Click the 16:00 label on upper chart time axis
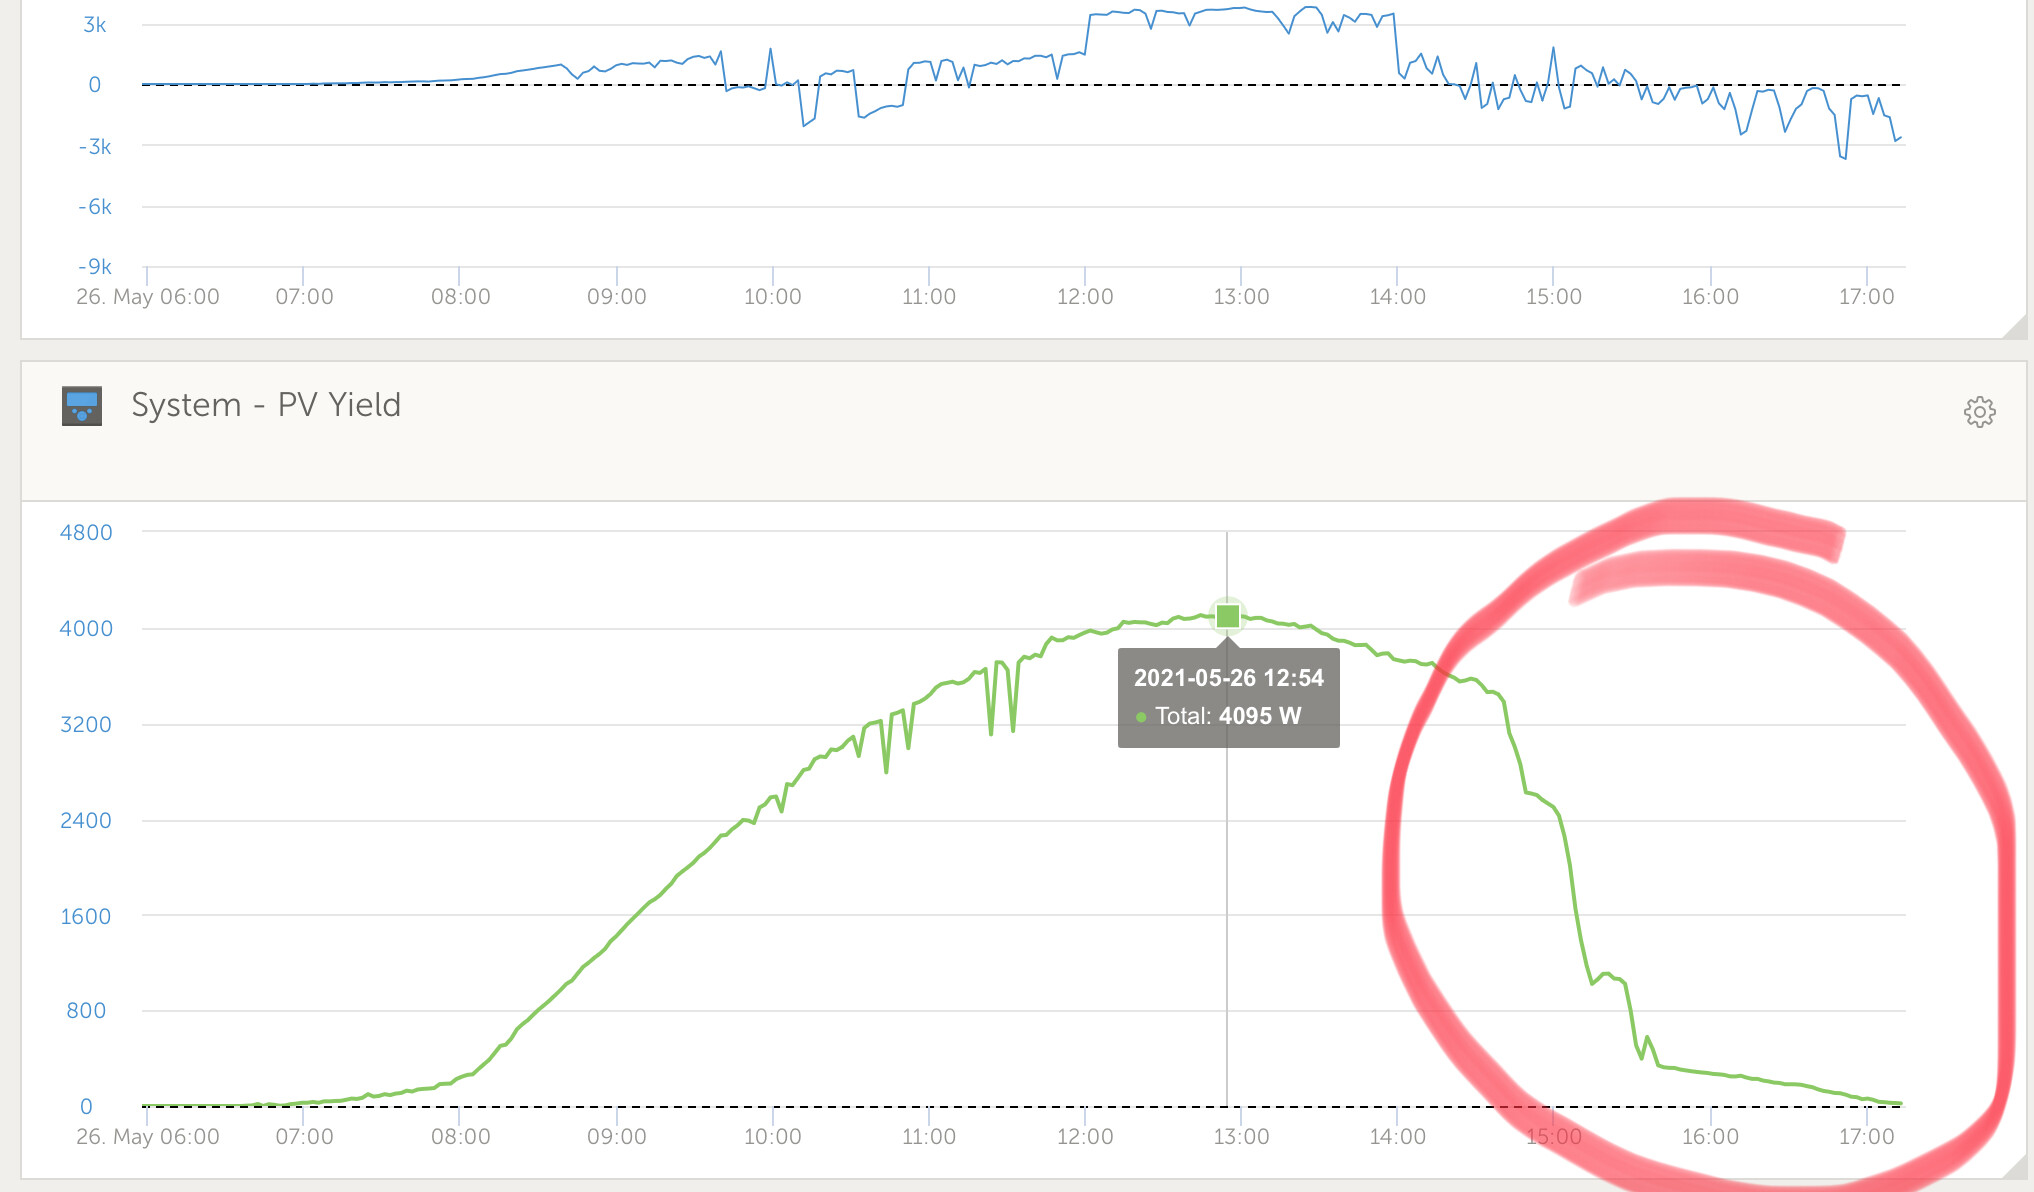 point(1710,296)
